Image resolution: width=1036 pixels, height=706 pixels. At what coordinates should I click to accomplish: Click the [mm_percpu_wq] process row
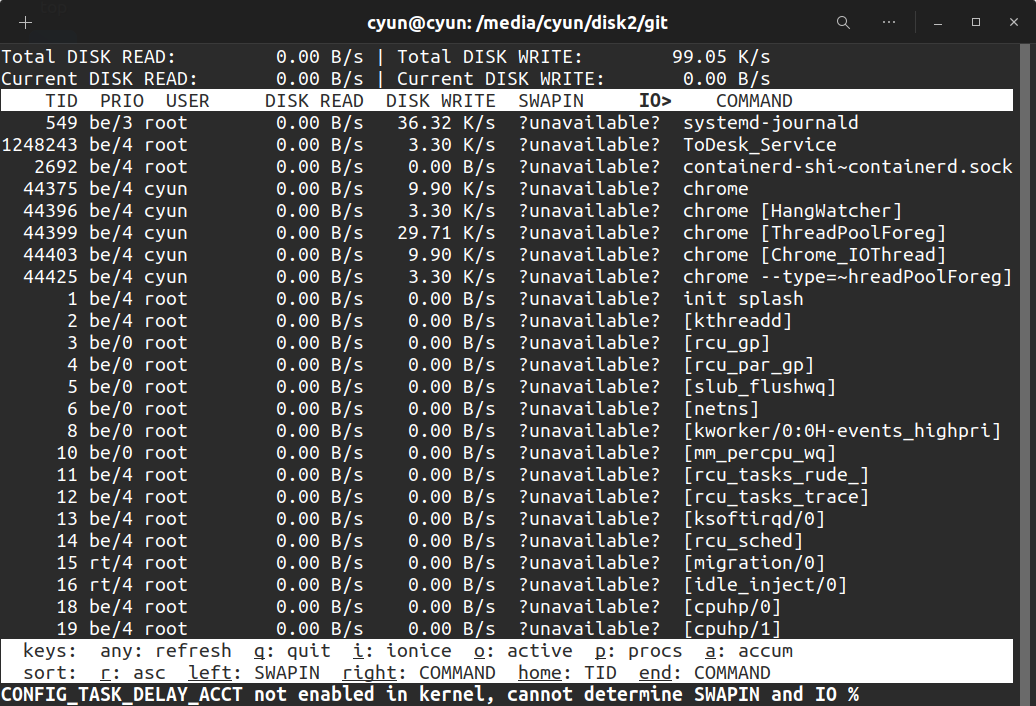coord(507,452)
